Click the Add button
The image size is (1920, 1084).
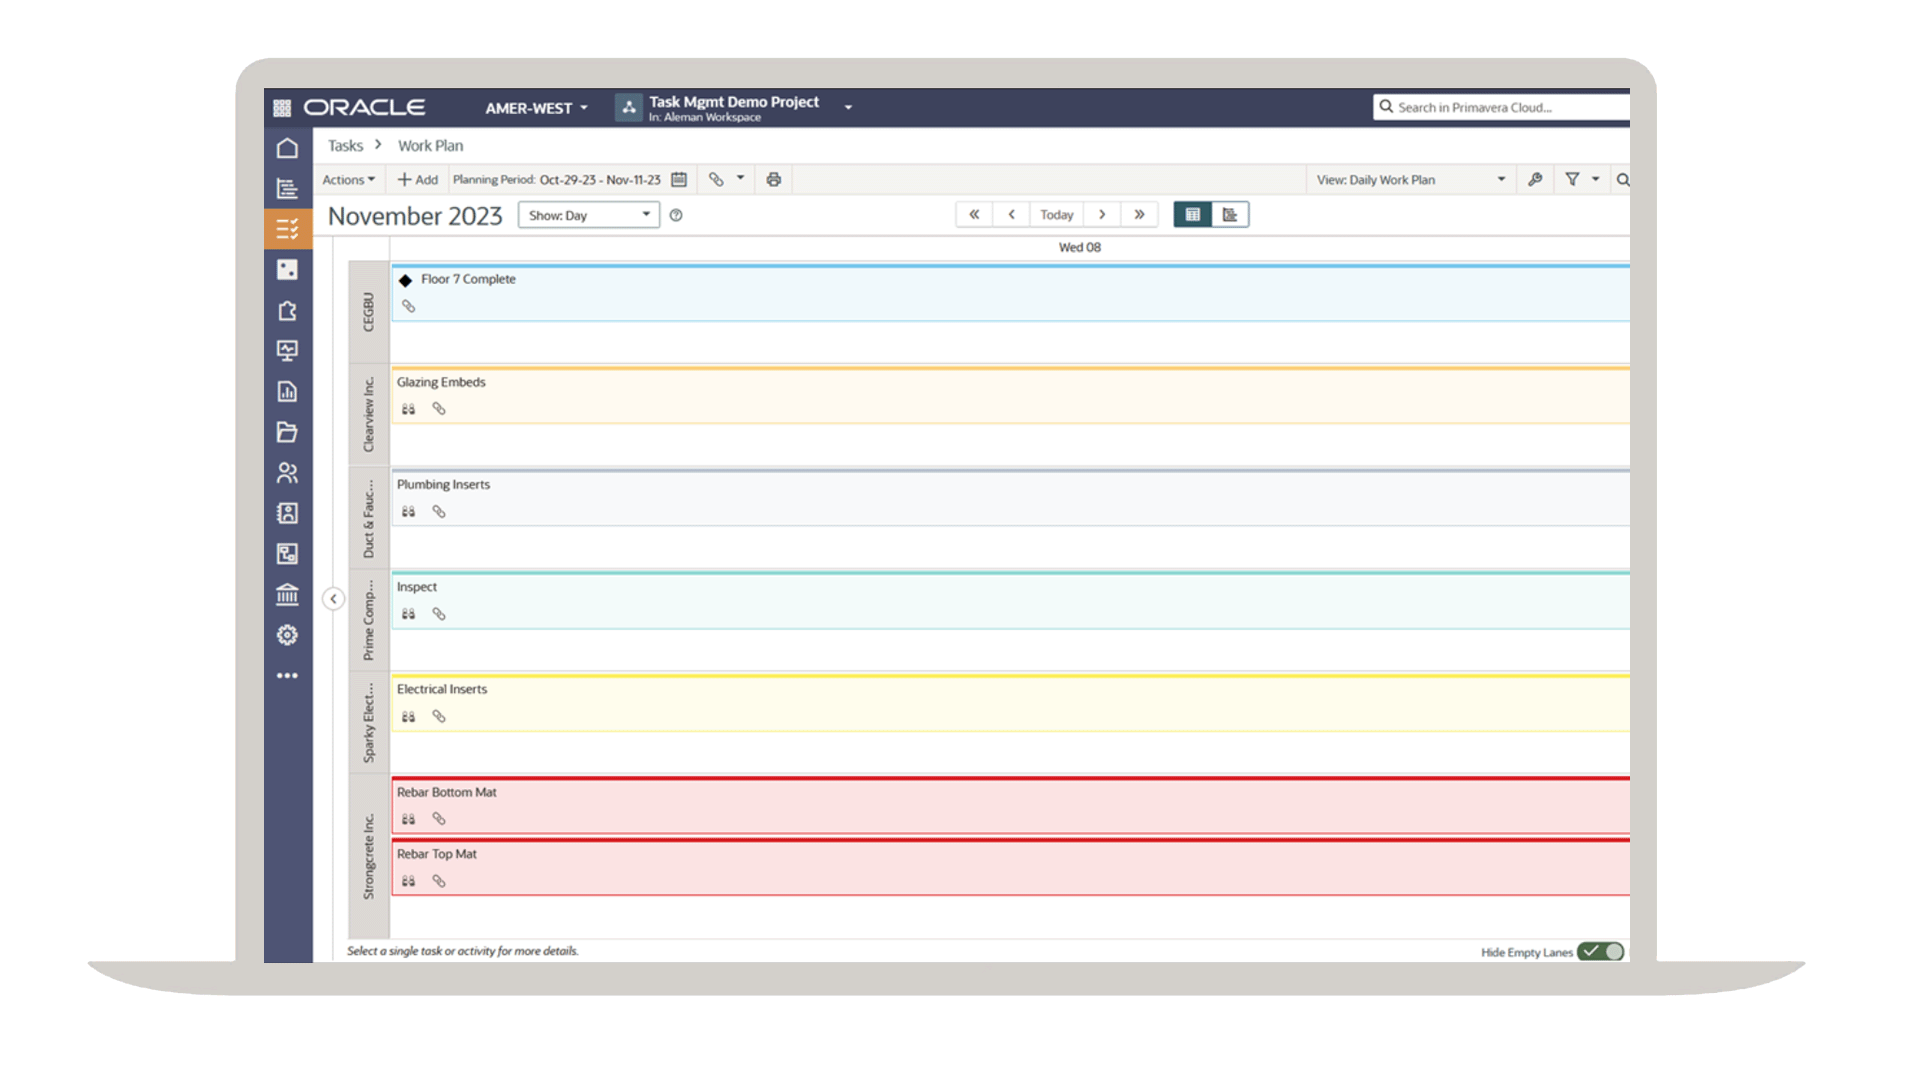click(418, 180)
